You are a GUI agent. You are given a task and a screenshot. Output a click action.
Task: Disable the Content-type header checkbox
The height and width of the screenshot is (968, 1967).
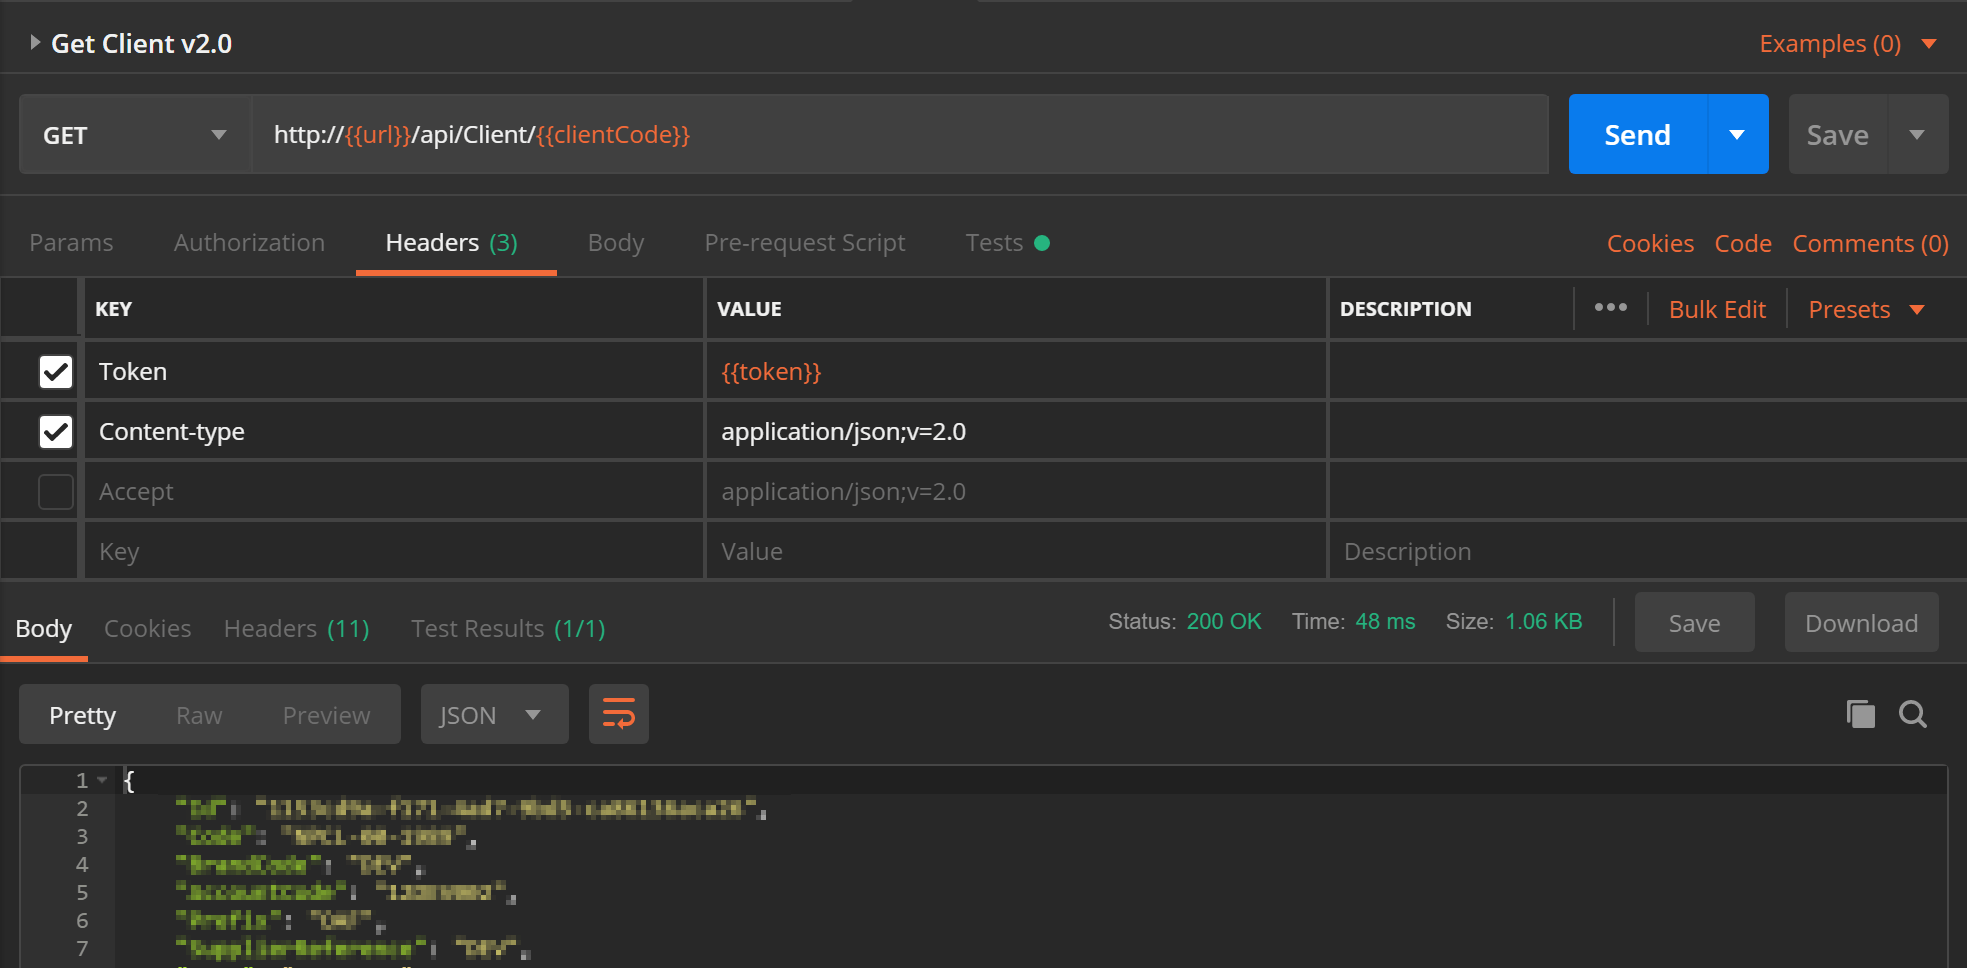[56, 432]
